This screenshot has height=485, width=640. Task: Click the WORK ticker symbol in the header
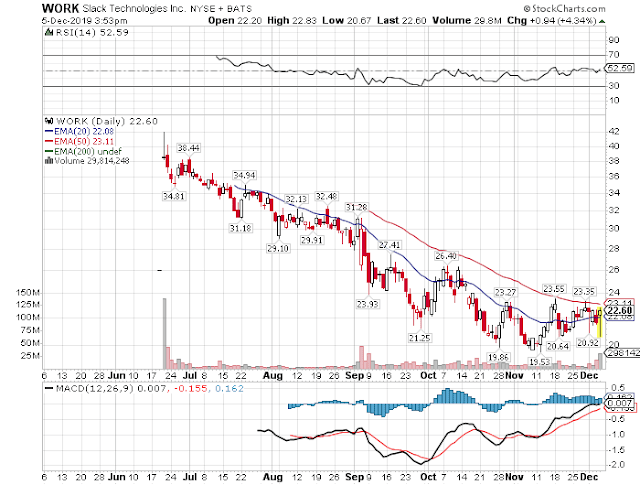60,8
